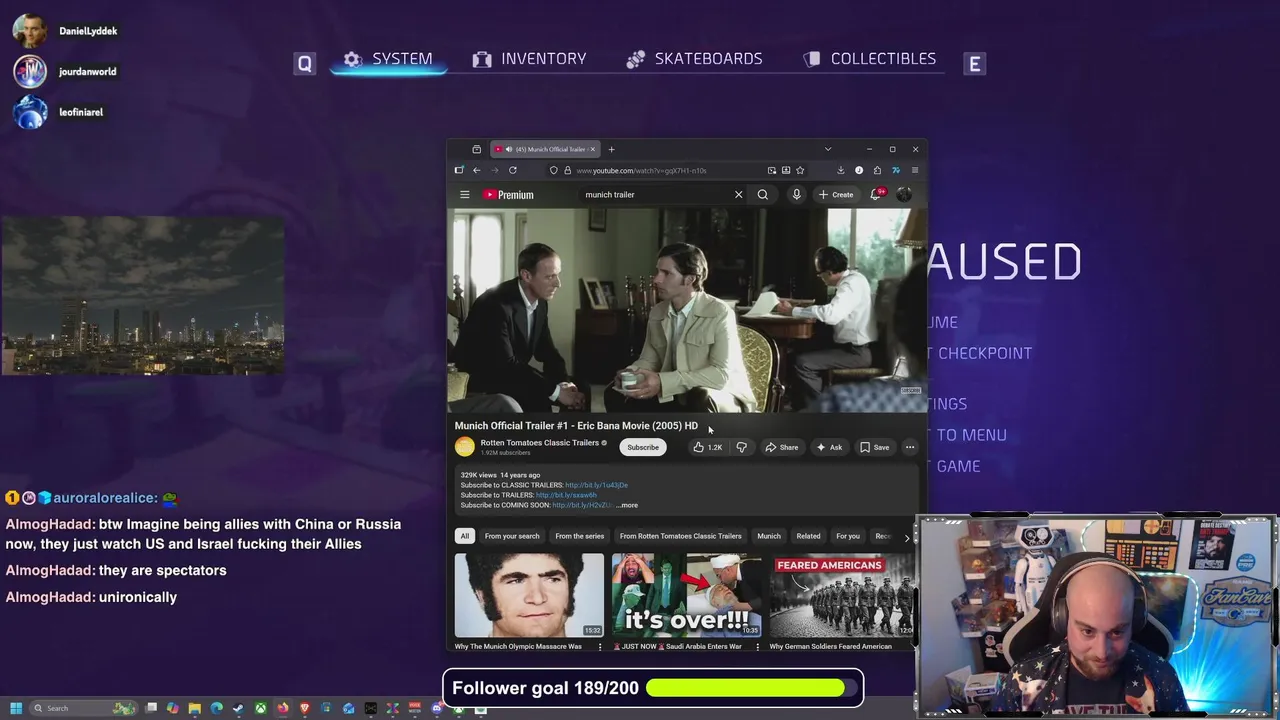This screenshot has height=720, width=1280.
Task: Switch to the SYSTEM game menu tab
Action: point(389,59)
